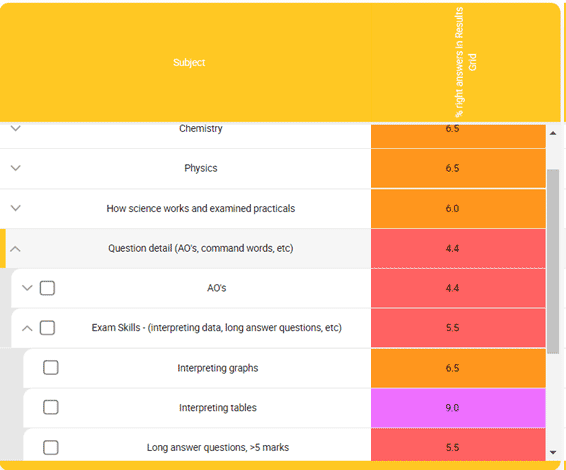Expand the Physics row chevron

click(x=16, y=168)
